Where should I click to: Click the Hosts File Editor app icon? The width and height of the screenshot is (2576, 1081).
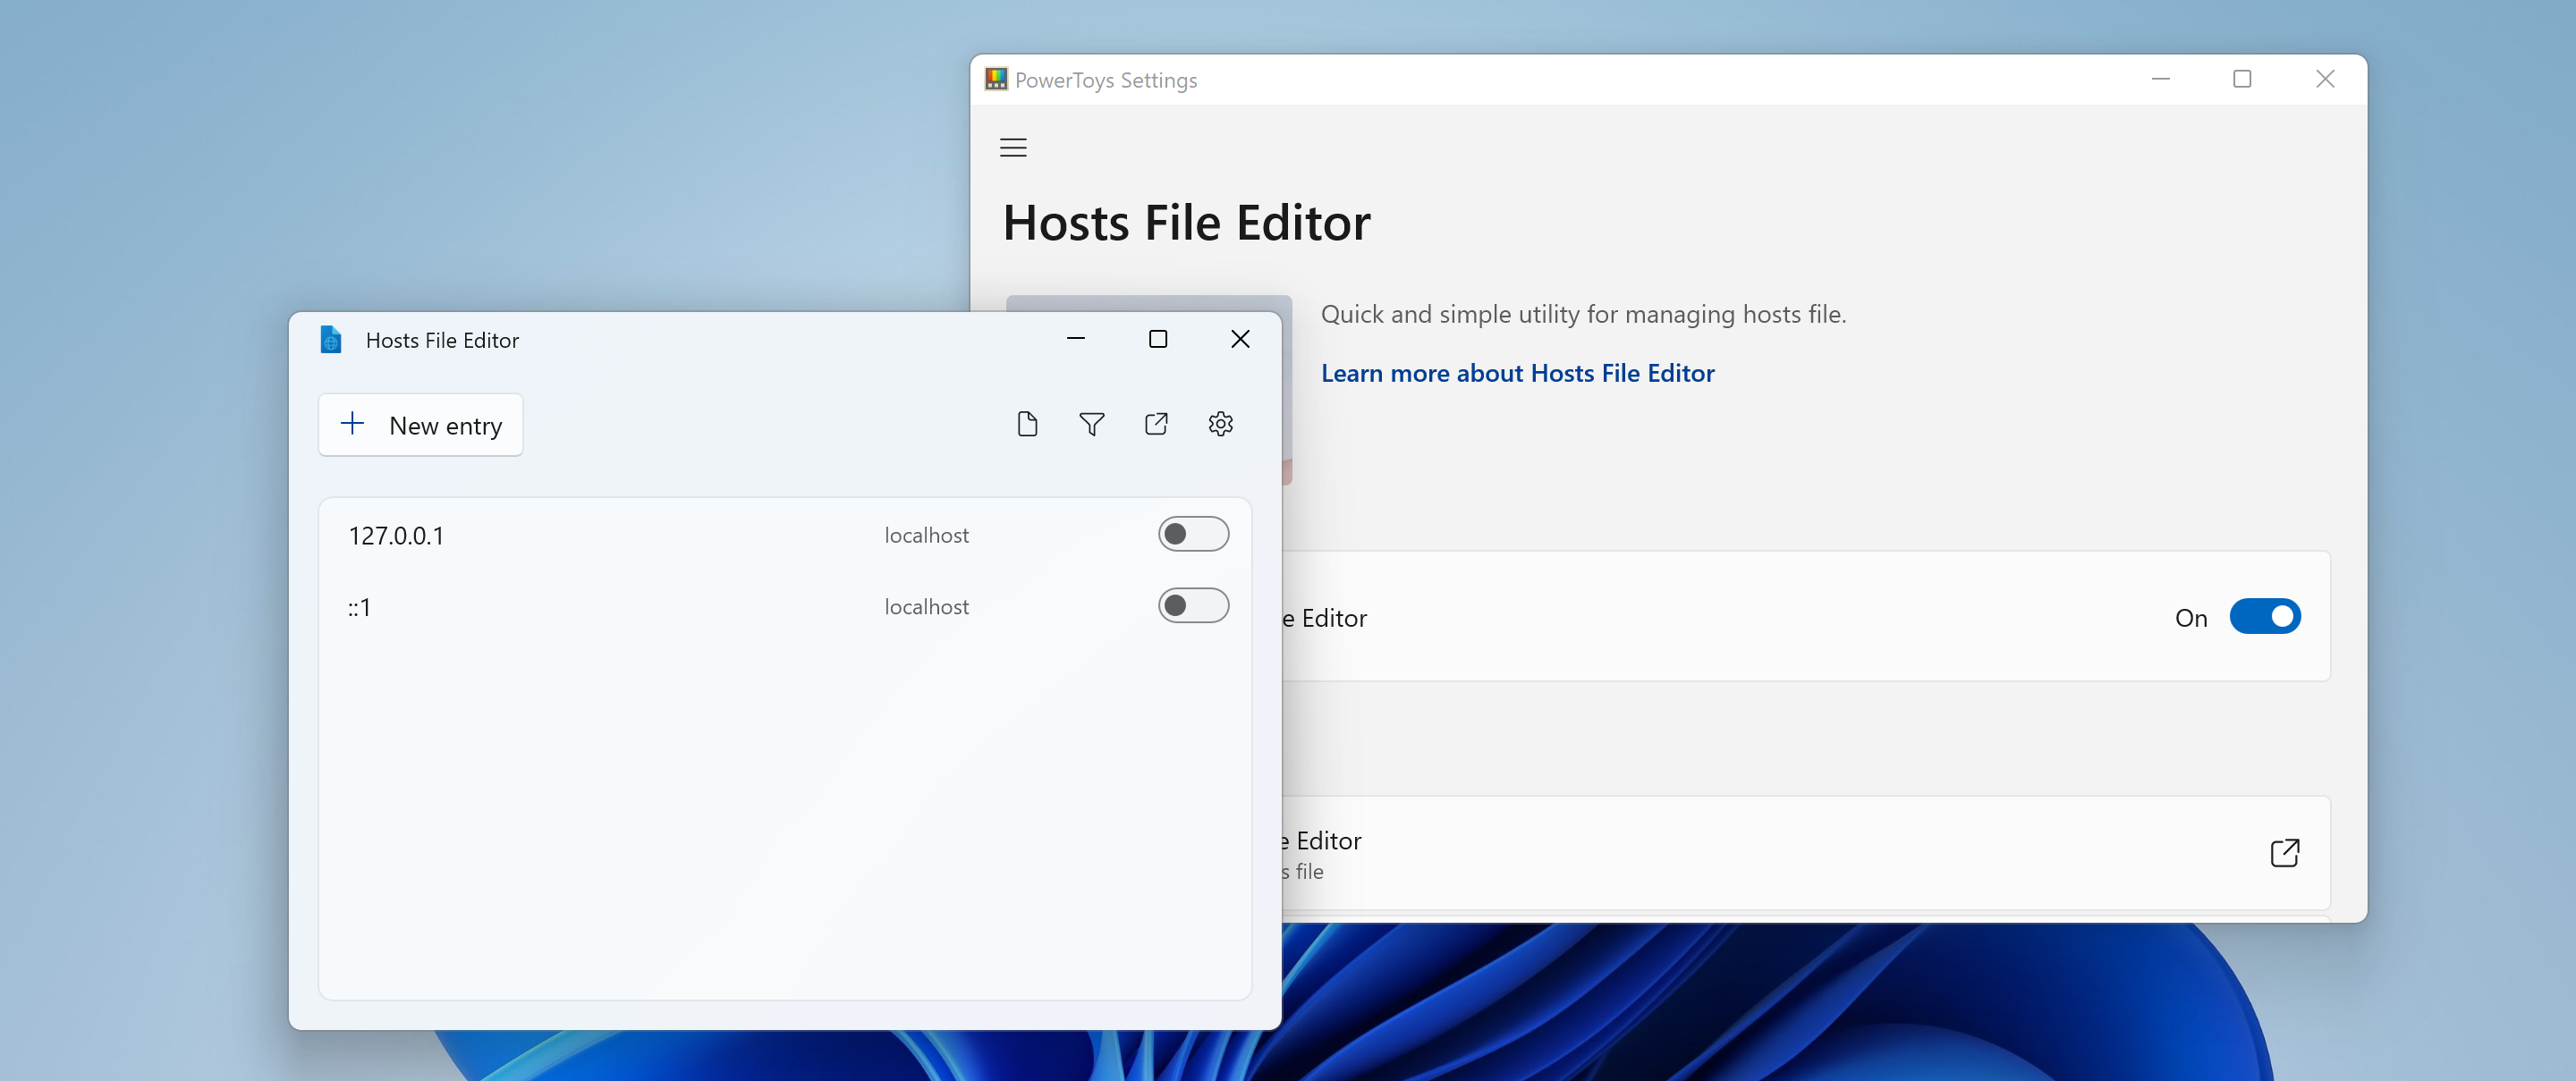click(x=331, y=340)
